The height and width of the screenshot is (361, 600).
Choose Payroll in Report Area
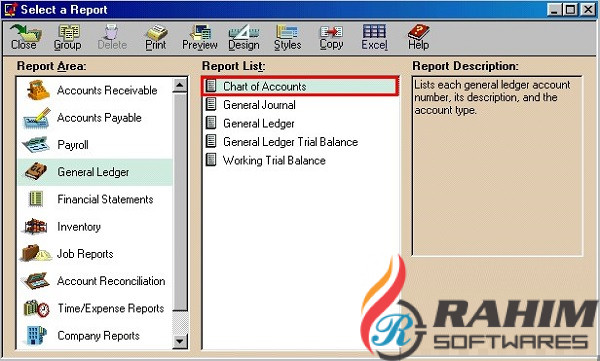(x=73, y=145)
